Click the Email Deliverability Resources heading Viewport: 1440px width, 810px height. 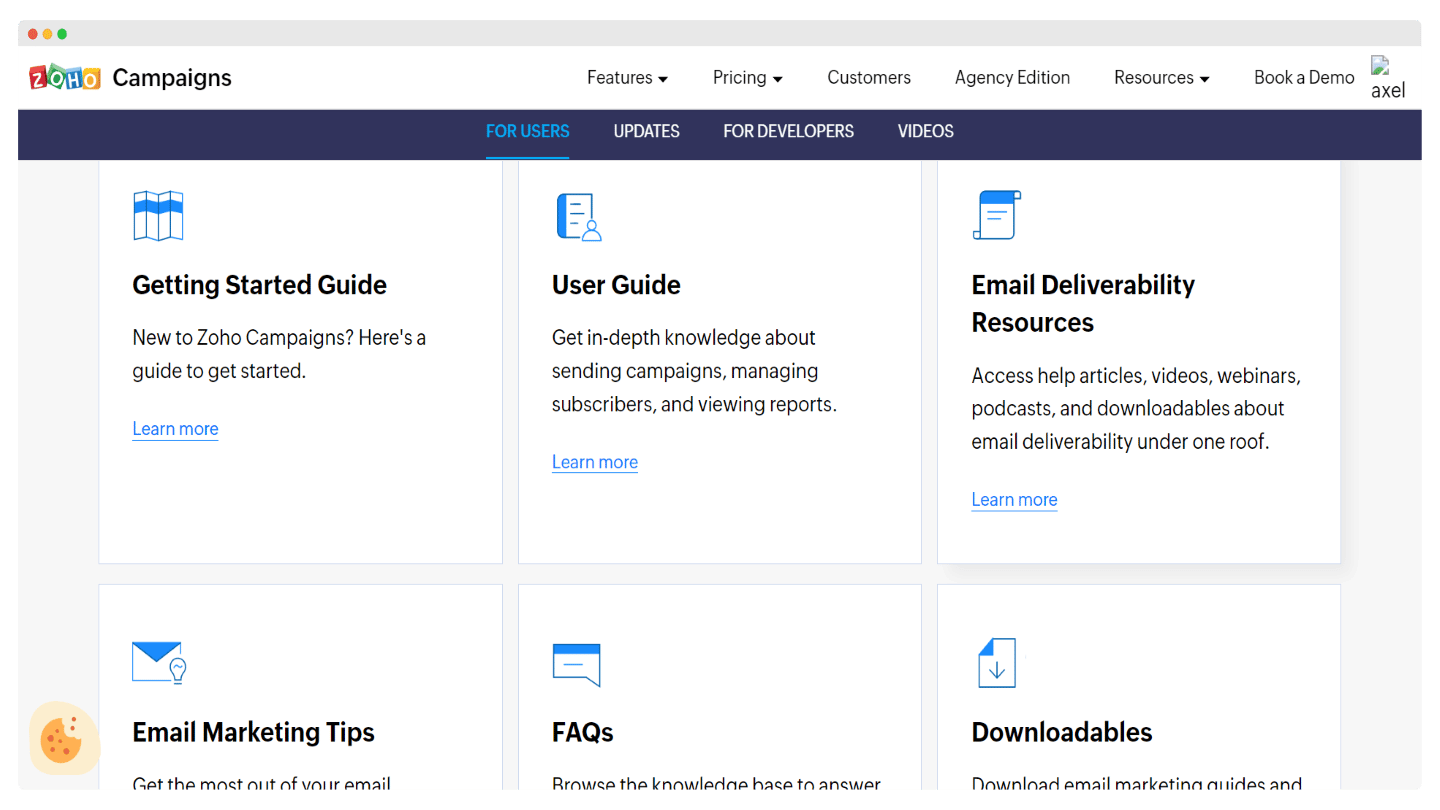(1083, 304)
